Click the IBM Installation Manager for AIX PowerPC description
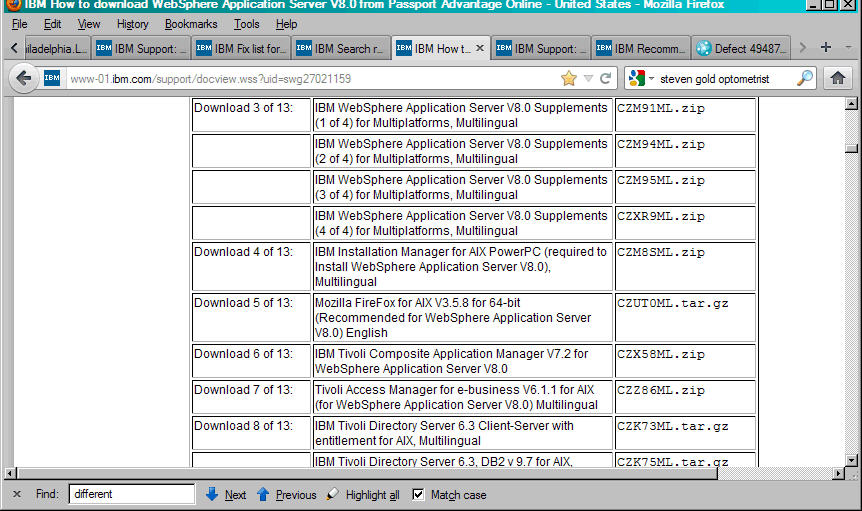Image resolution: width=862 pixels, height=511 pixels. click(462, 266)
